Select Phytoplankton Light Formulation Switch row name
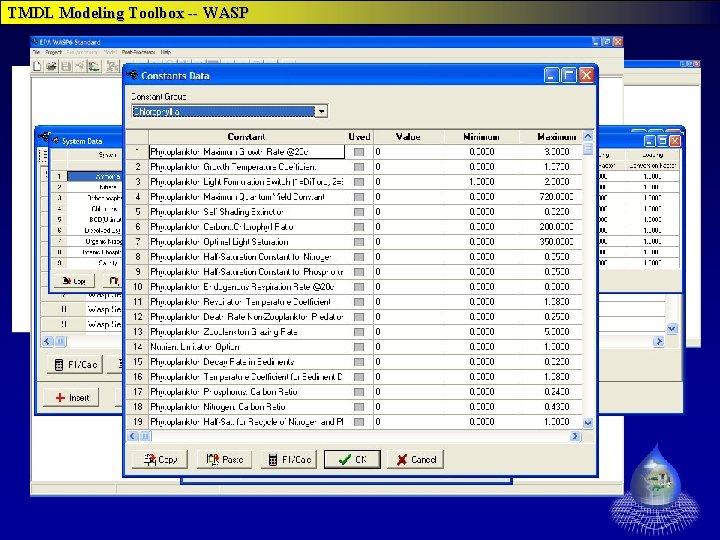This screenshot has height=540, width=720. click(x=247, y=182)
